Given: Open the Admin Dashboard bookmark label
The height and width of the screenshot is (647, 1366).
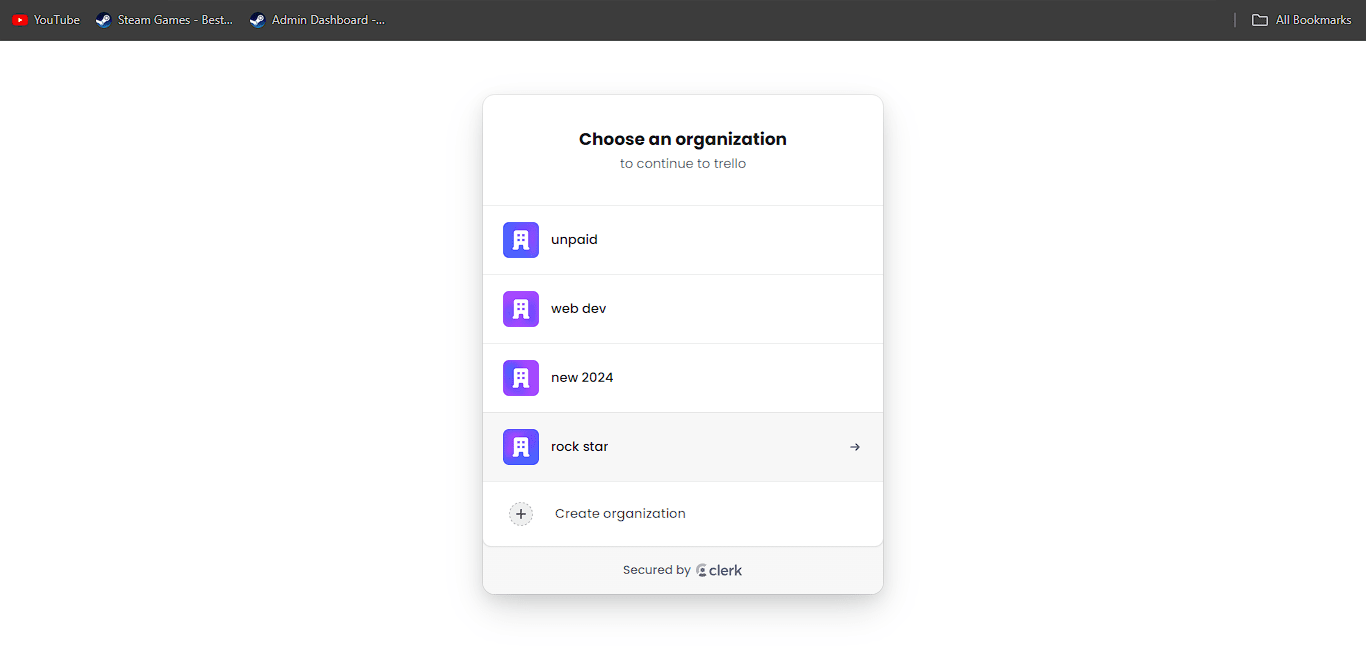Looking at the screenshot, I should click(328, 20).
